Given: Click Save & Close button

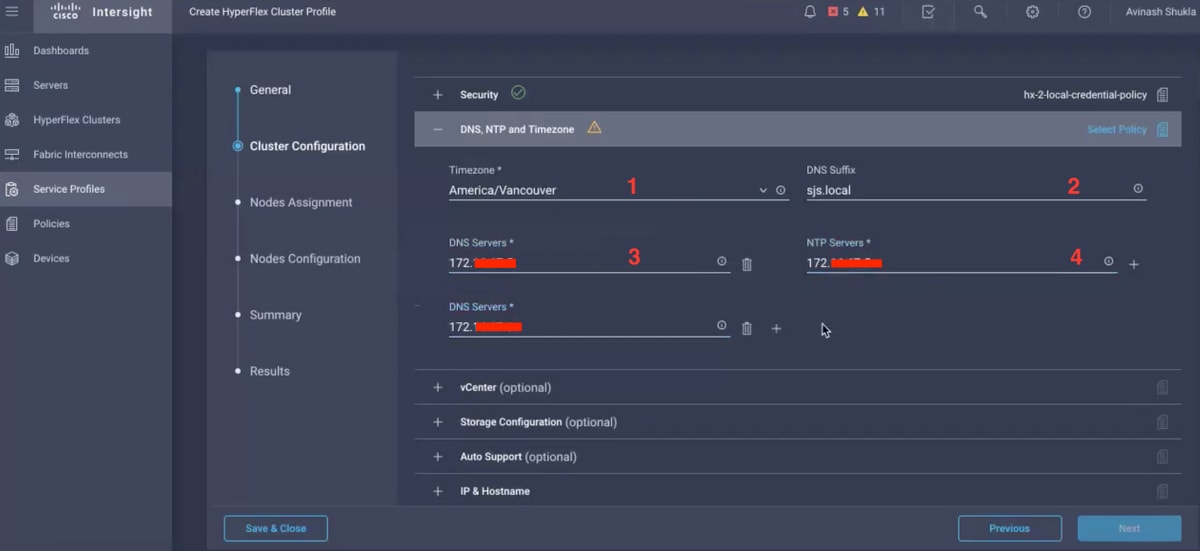Looking at the screenshot, I should point(276,528).
